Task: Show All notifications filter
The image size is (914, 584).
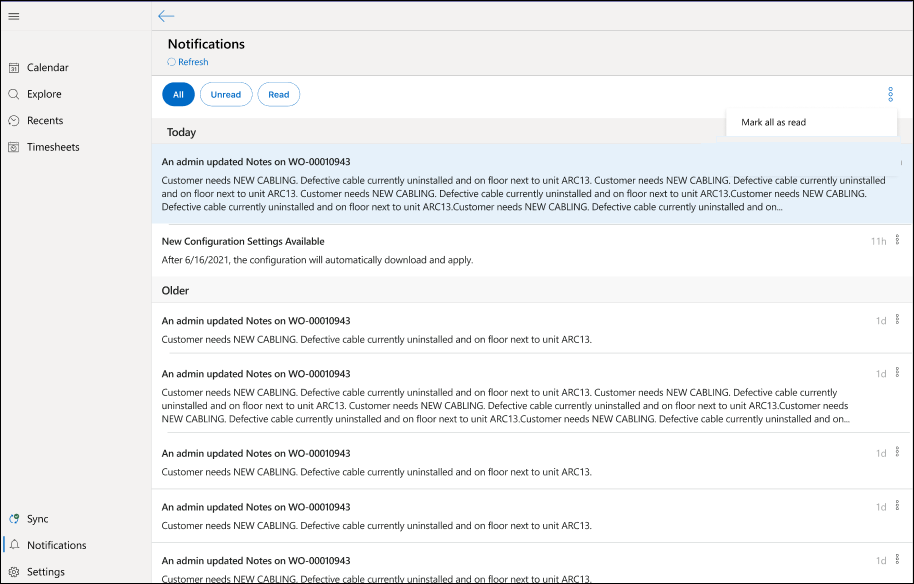Action: tap(178, 94)
